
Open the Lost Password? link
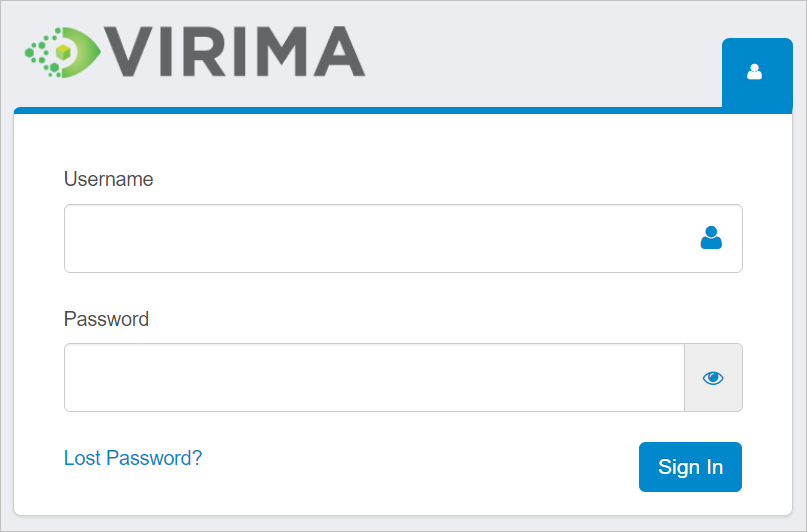coord(133,458)
